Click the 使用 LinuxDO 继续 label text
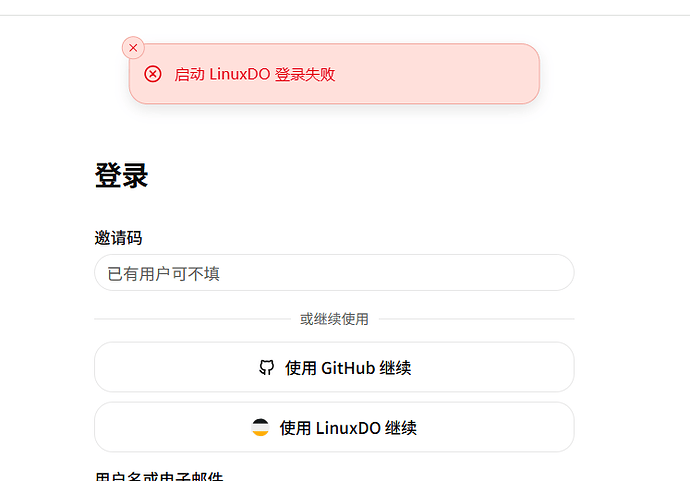This screenshot has height=481, width=690. [348, 428]
